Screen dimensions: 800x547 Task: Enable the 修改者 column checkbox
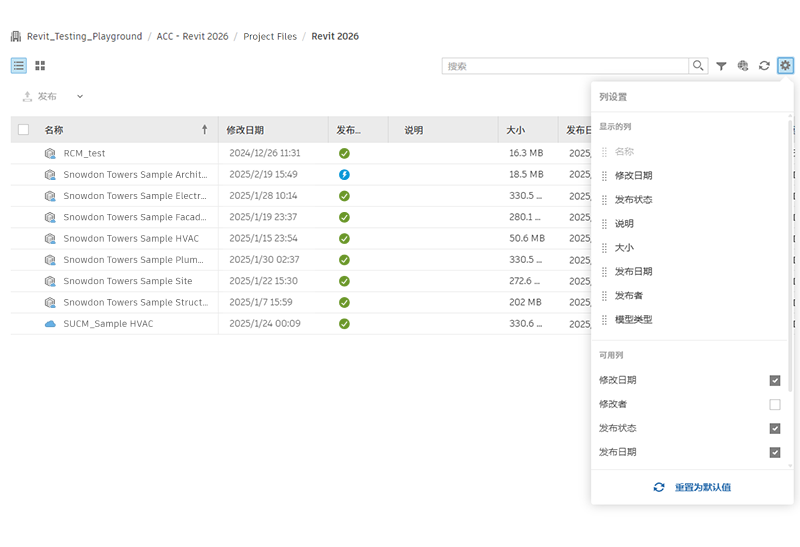(774, 404)
